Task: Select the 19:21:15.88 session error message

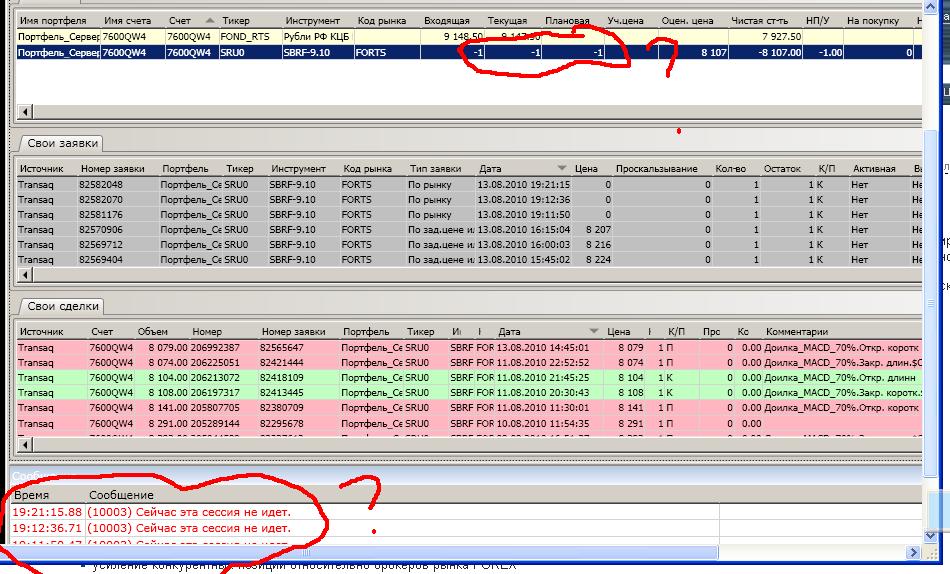Action: [x=150, y=512]
